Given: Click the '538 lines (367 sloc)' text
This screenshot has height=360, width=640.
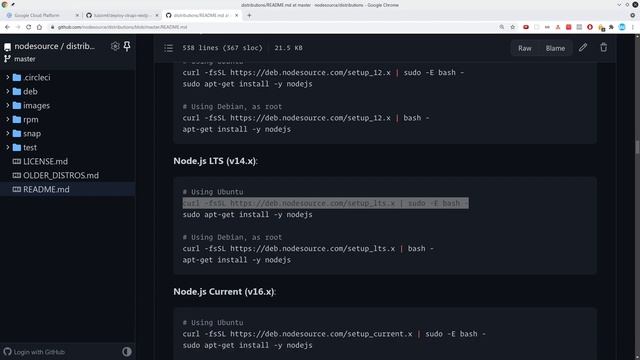Looking at the screenshot, I should [x=222, y=48].
